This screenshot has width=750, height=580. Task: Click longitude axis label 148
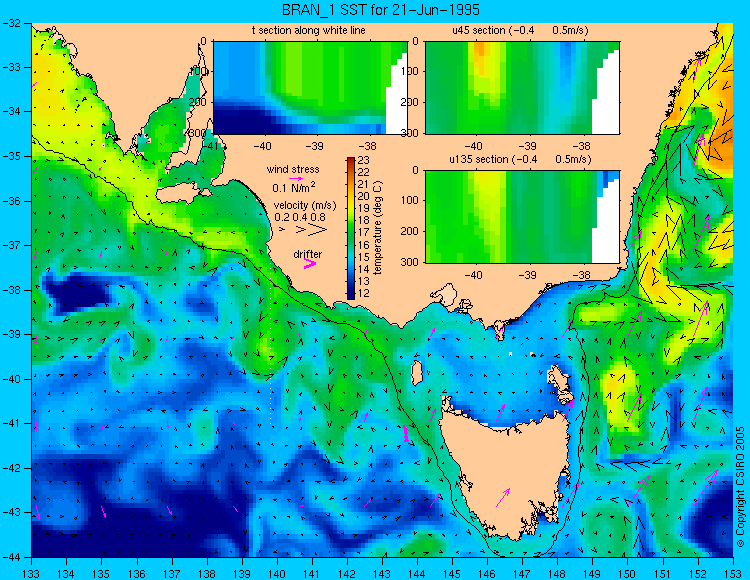click(x=558, y=573)
